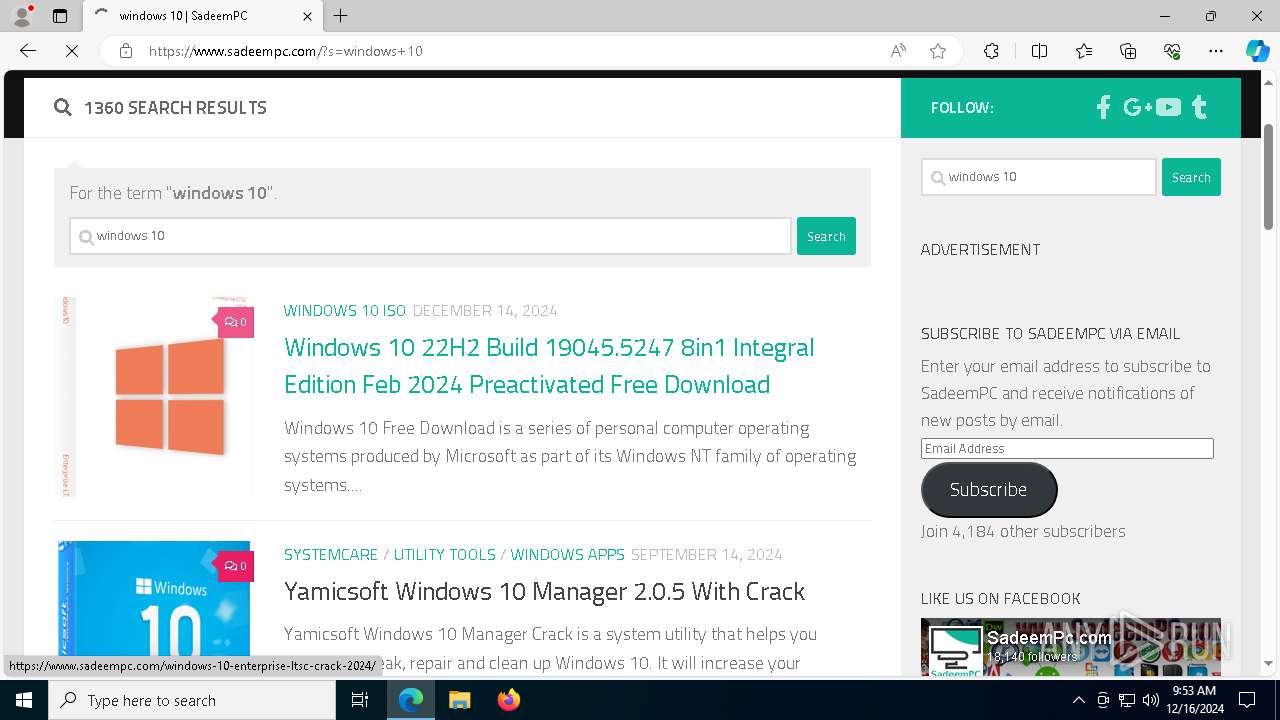The width and height of the screenshot is (1280, 720).
Task: Open Edge Settings and more menu
Action: coord(1216,51)
